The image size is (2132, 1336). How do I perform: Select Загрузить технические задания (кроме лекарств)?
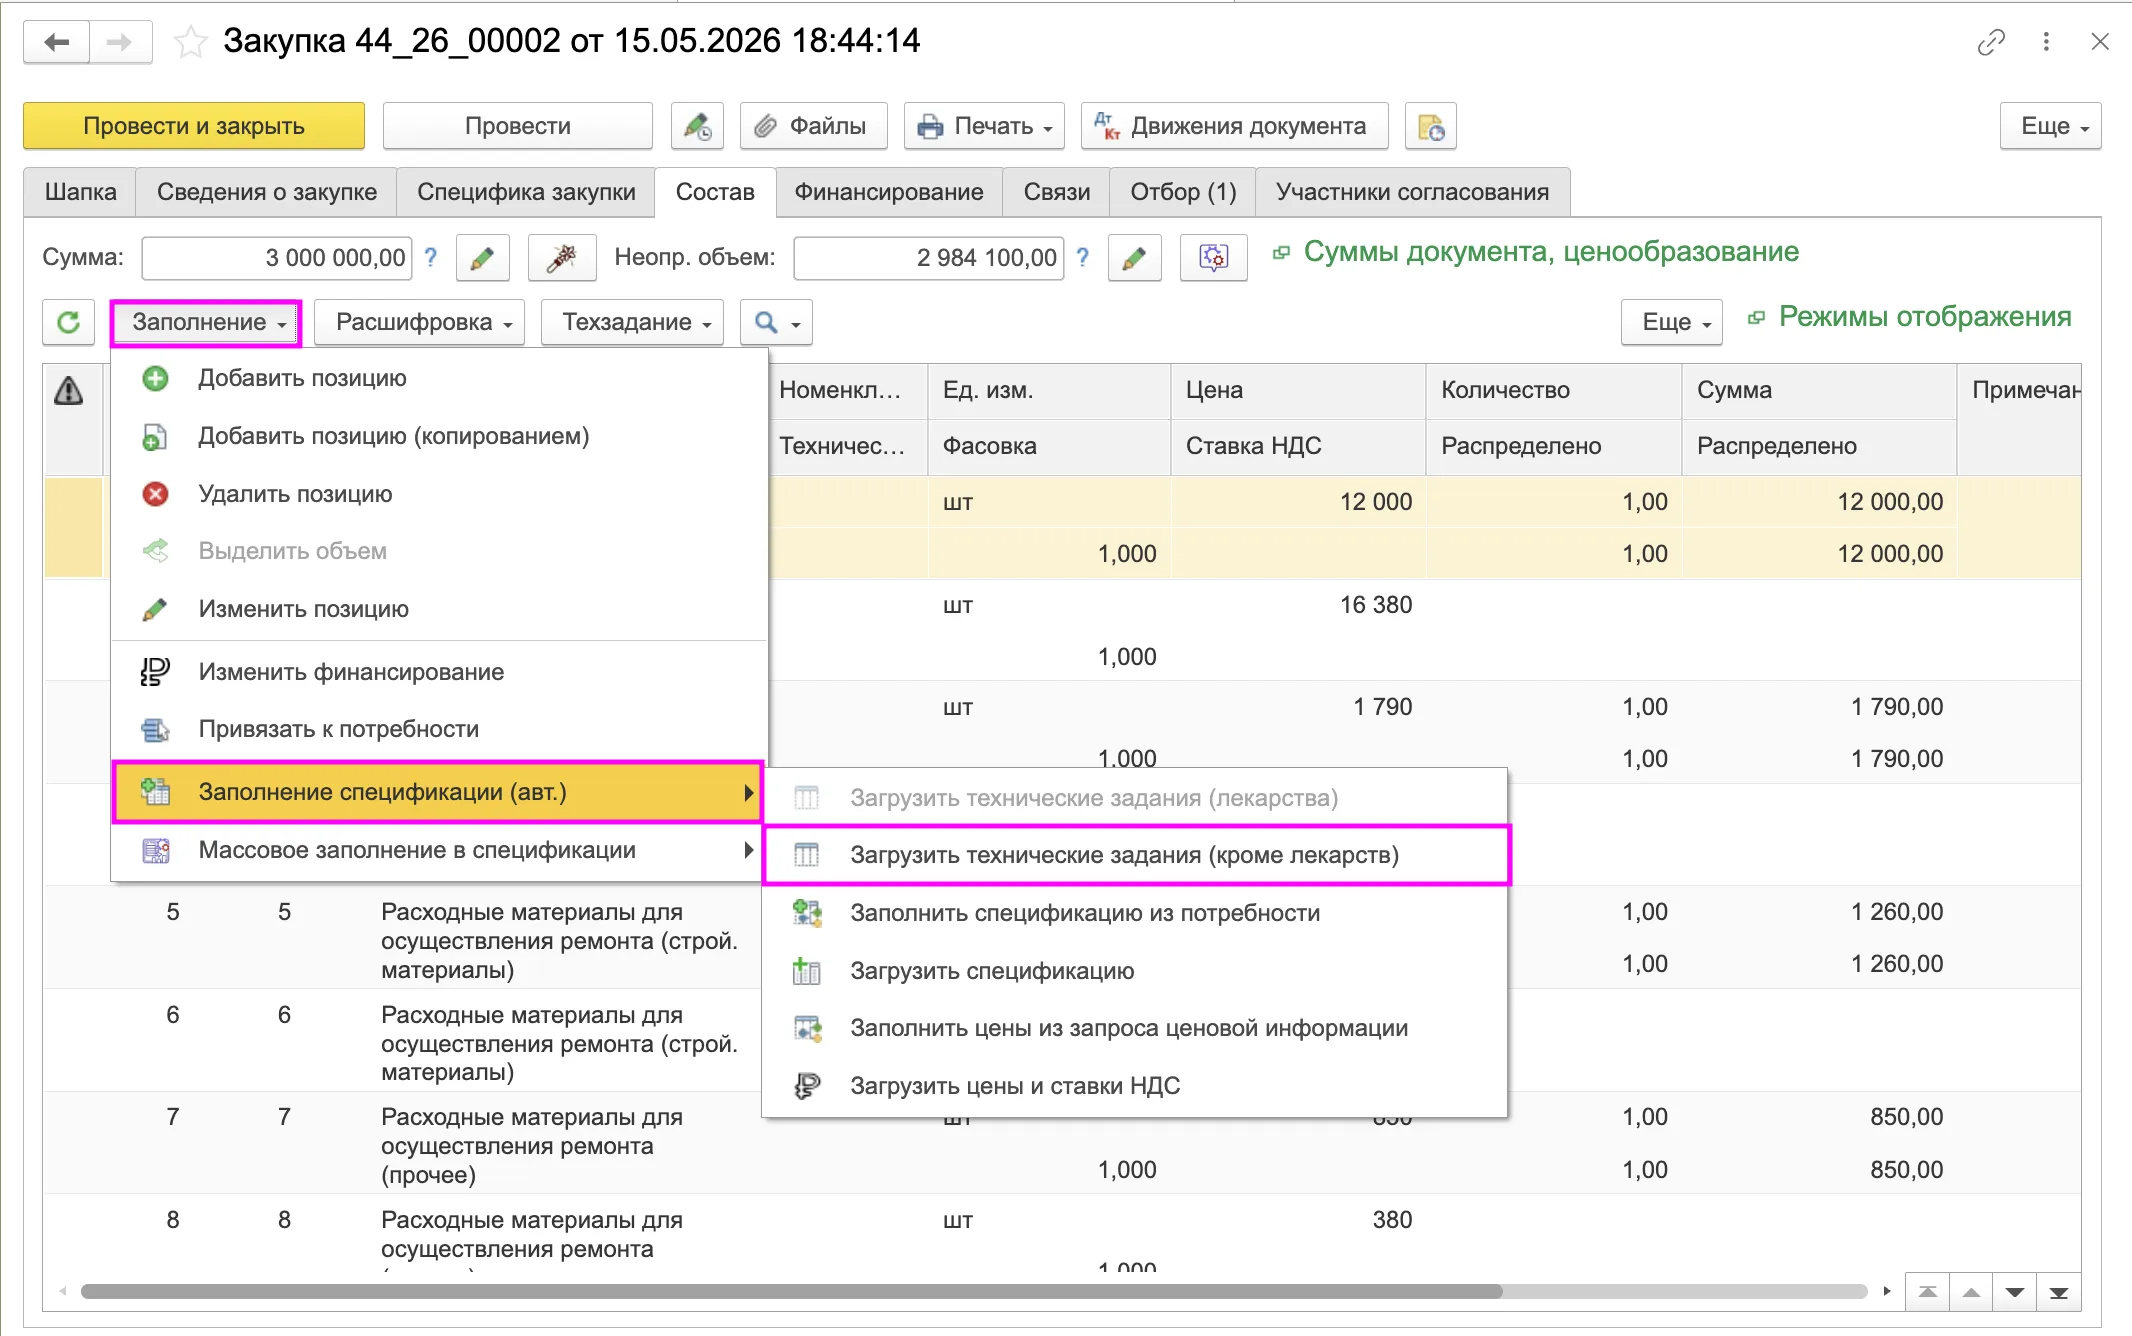tap(1136, 855)
